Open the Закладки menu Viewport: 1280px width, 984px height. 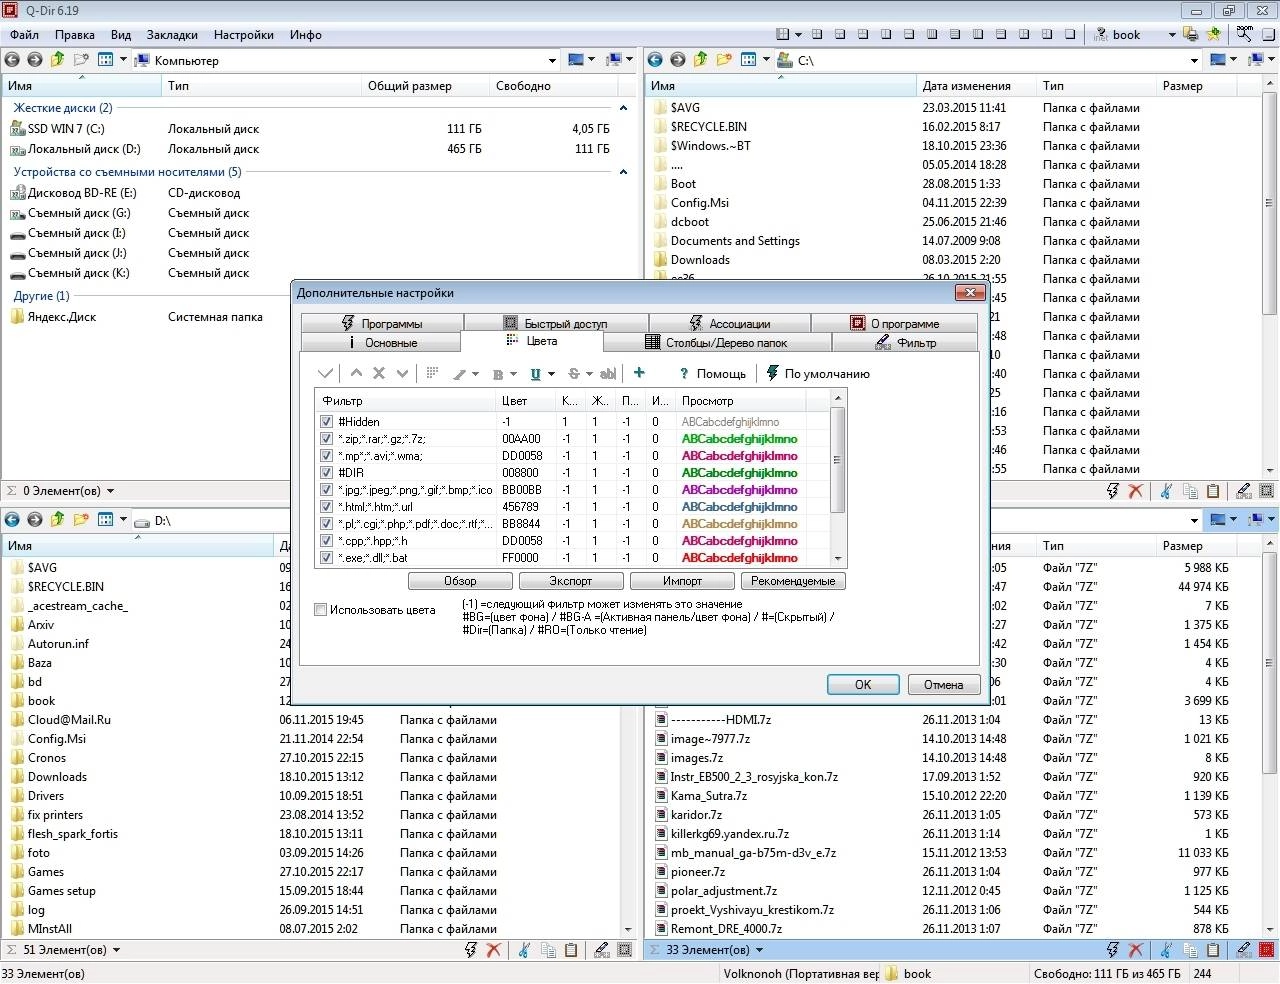pyautogui.click(x=172, y=34)
